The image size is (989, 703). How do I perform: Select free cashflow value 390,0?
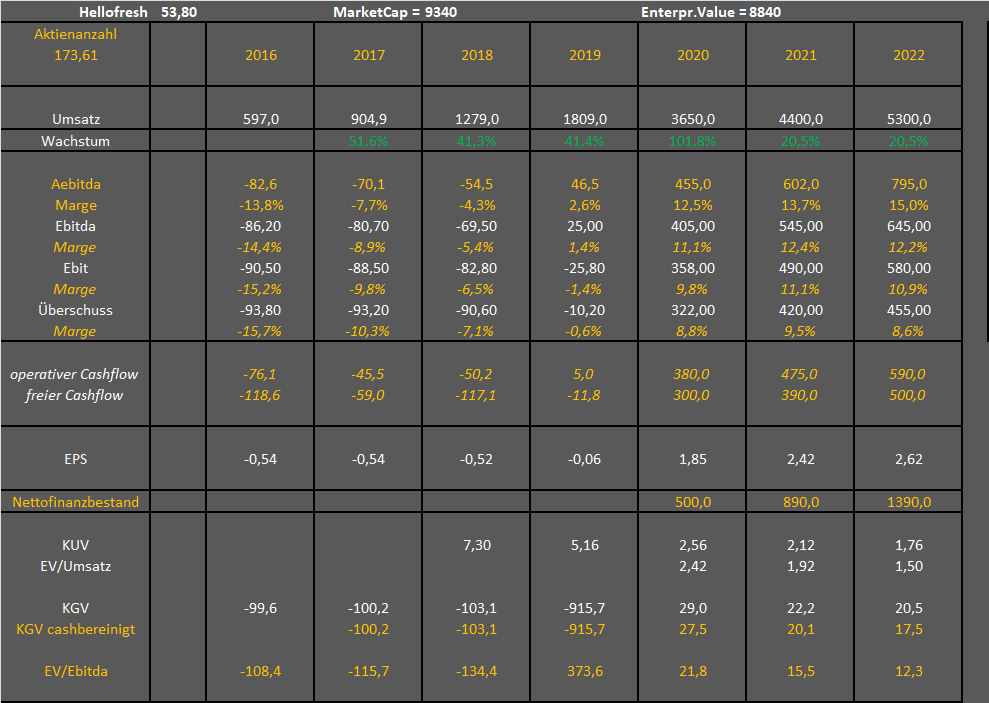click(799, 395)
